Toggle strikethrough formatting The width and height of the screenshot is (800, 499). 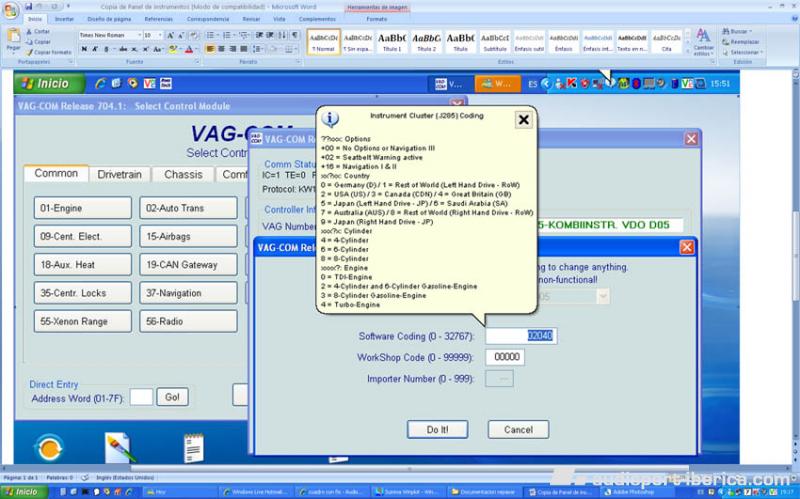click(123, 49)
